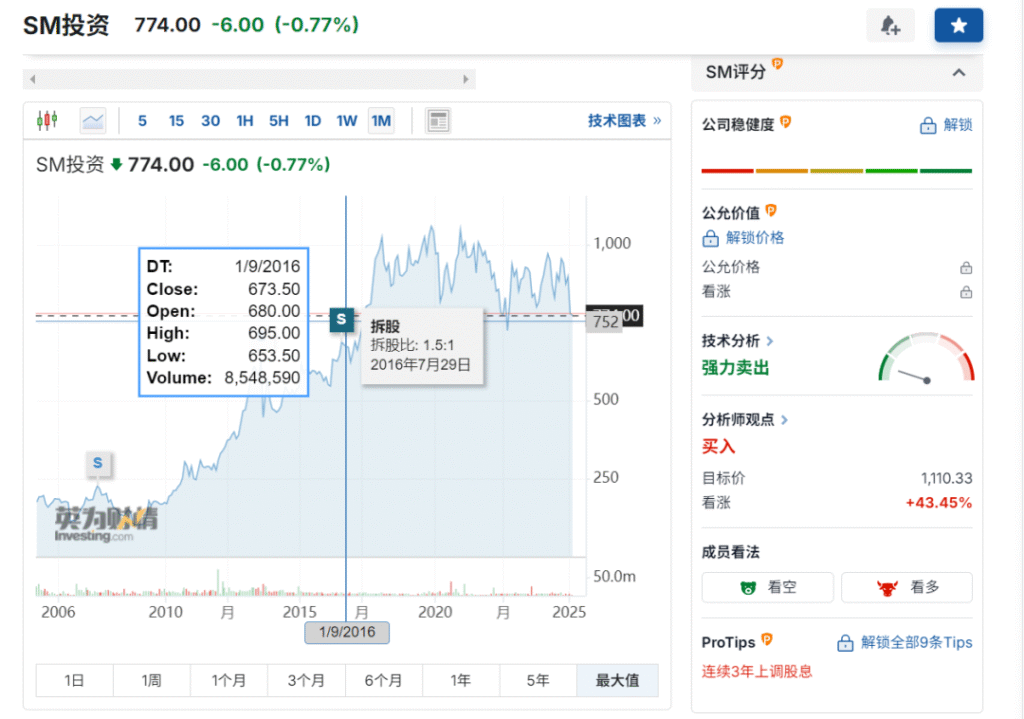Vote bearish with the 看空 button

(x=770, y=588)
